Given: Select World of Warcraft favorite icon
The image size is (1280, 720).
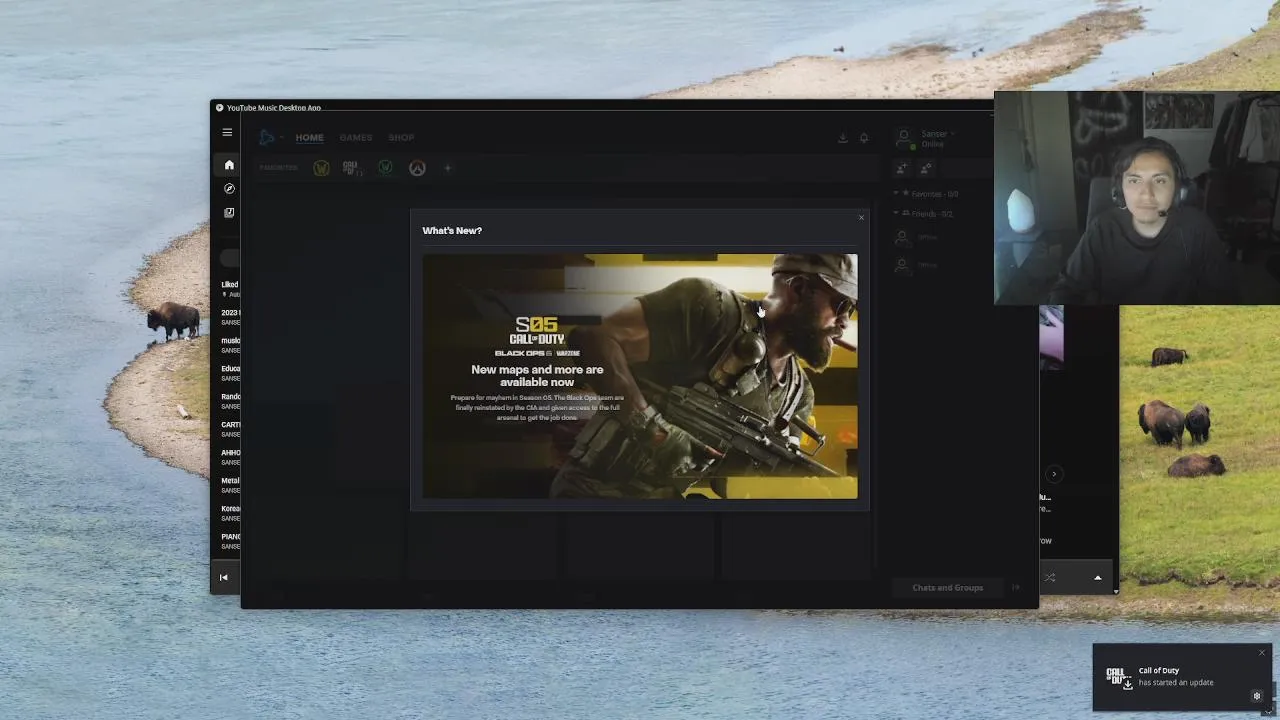Looking at the screenshot, I should point(321,168).
